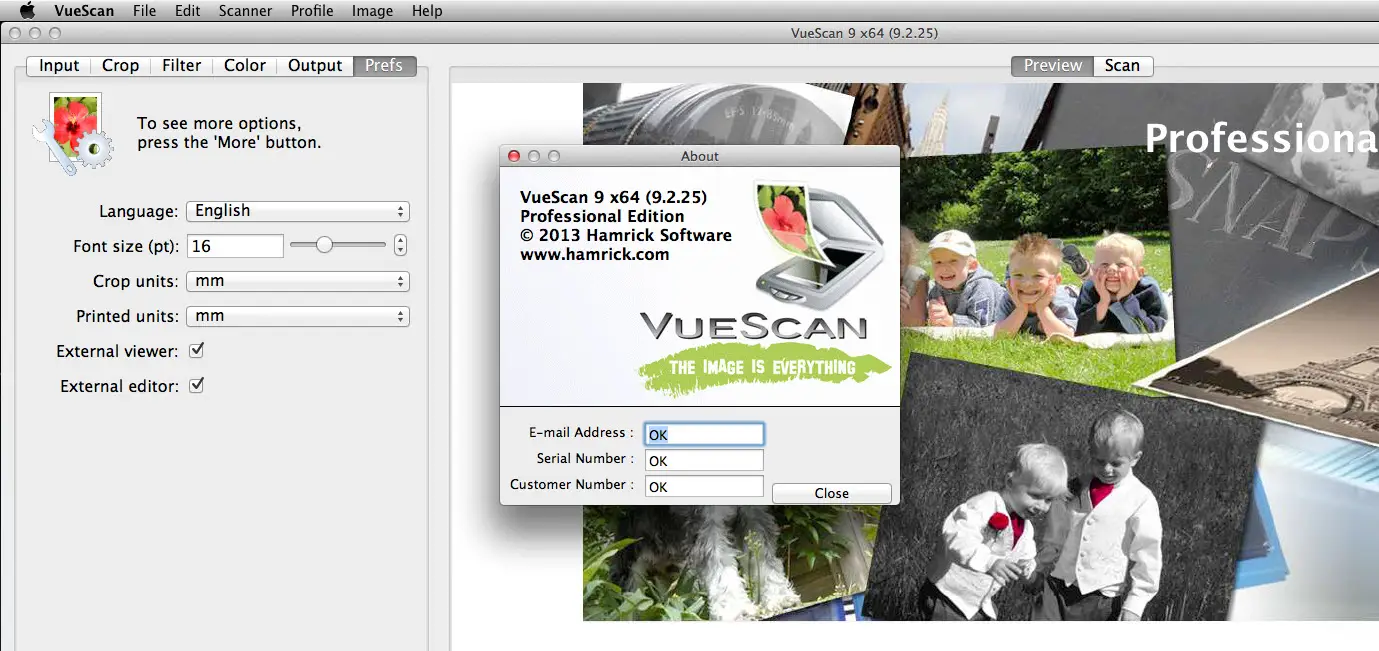
Task: Open the Language dropdown
Action: [x=298, y=211]
